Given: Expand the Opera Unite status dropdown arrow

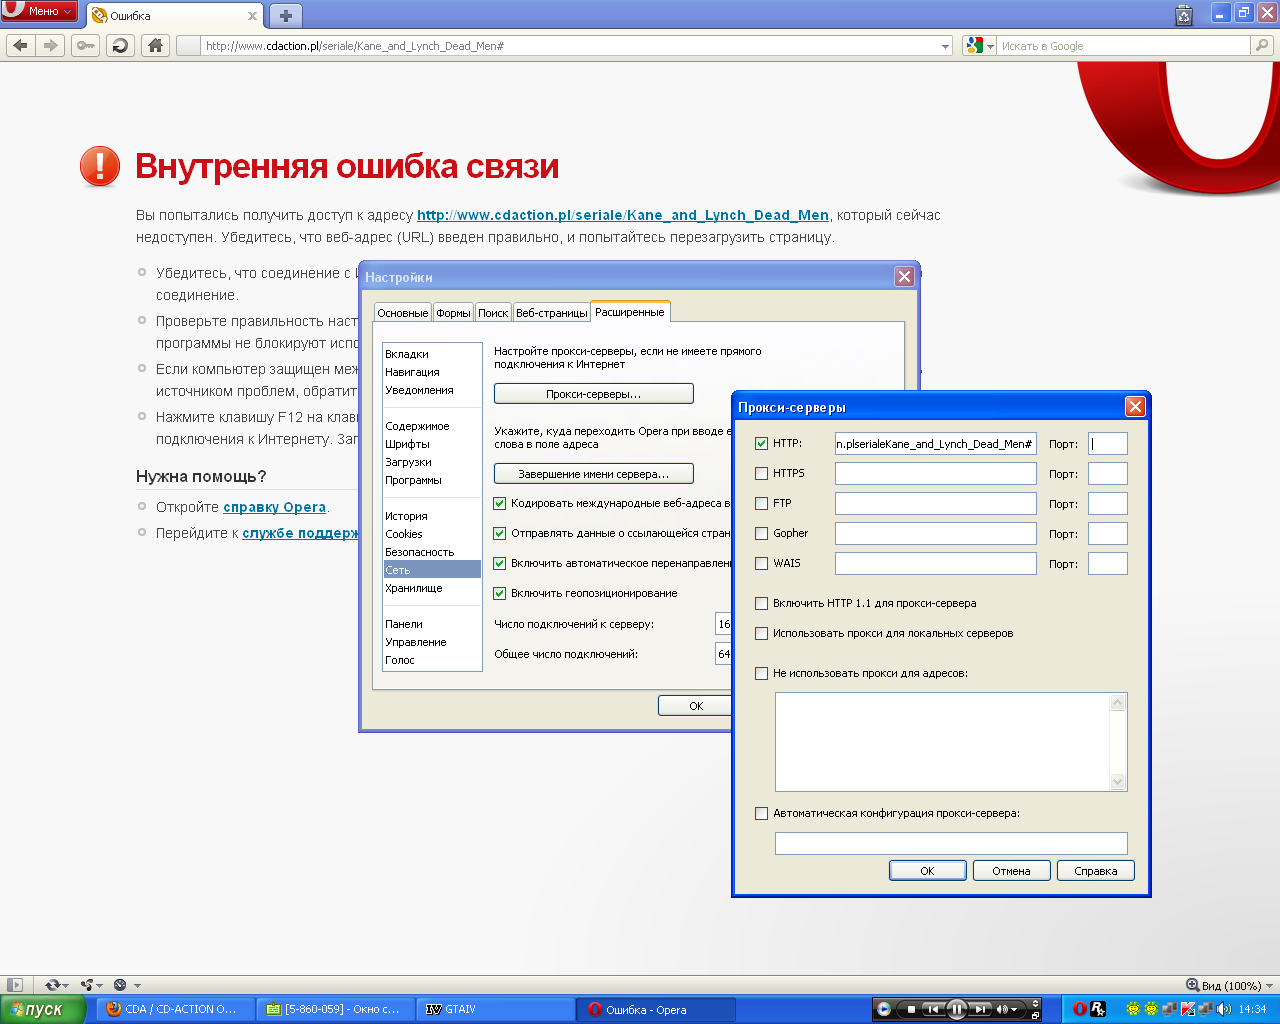Looking at the screenshot, I should click(100, 986).
